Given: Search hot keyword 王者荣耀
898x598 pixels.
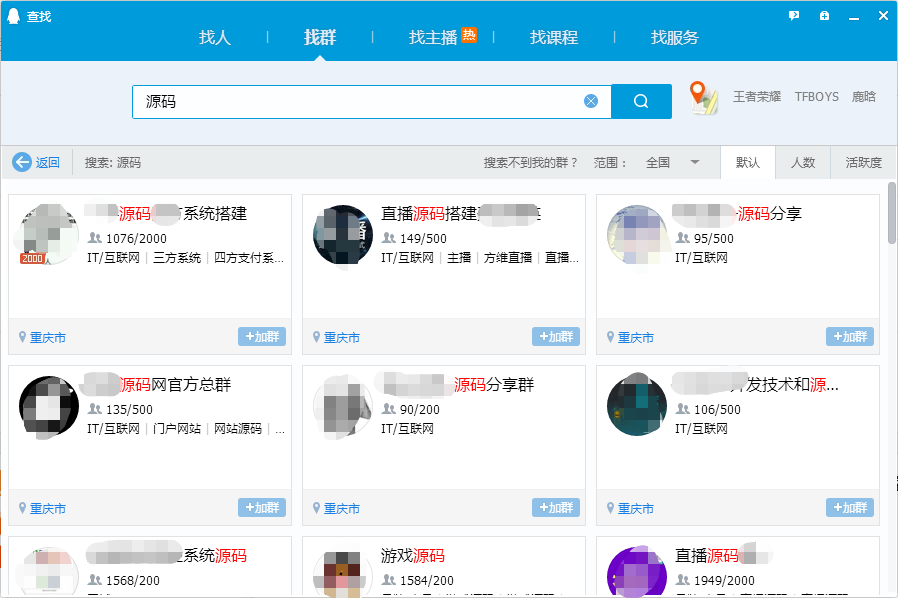Looking at the screenshot, I should [757, 97].
